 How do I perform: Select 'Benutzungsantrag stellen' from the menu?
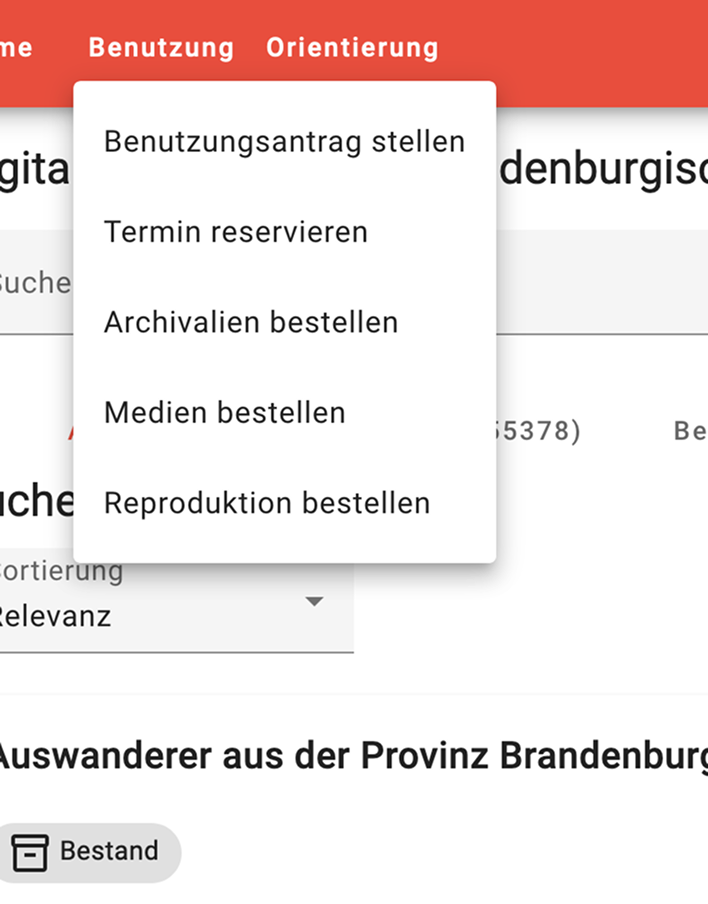coord(284,141)
